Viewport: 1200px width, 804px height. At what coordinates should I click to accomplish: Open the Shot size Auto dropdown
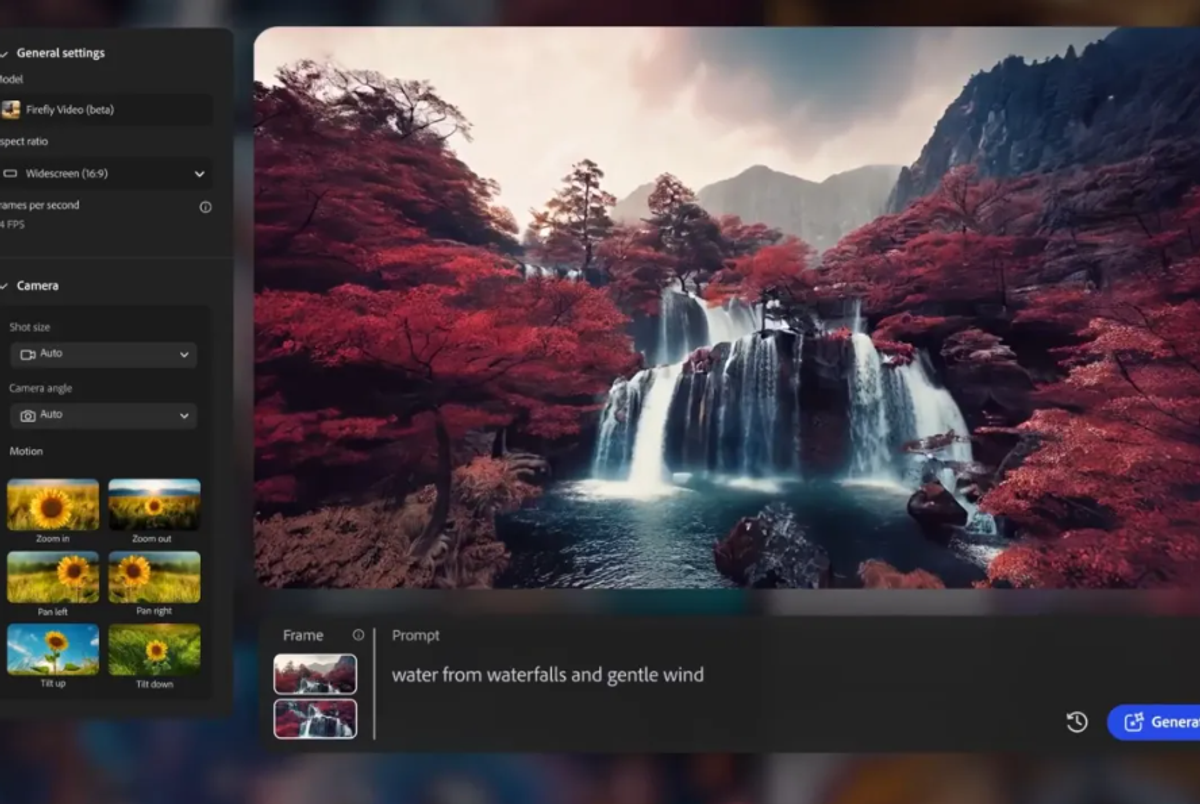(x=103, y=354)
